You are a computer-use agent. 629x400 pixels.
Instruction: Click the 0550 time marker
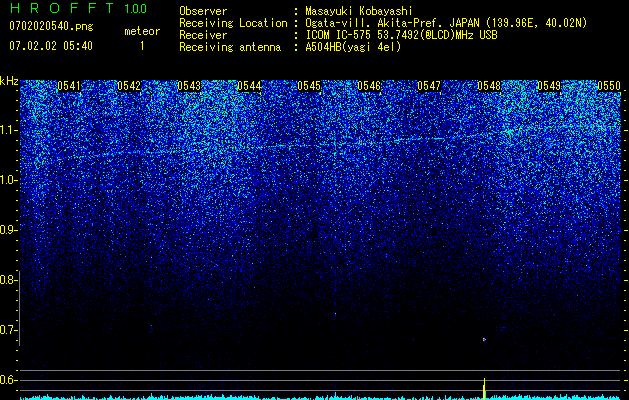pyautogui.click(x=609, y=86)
